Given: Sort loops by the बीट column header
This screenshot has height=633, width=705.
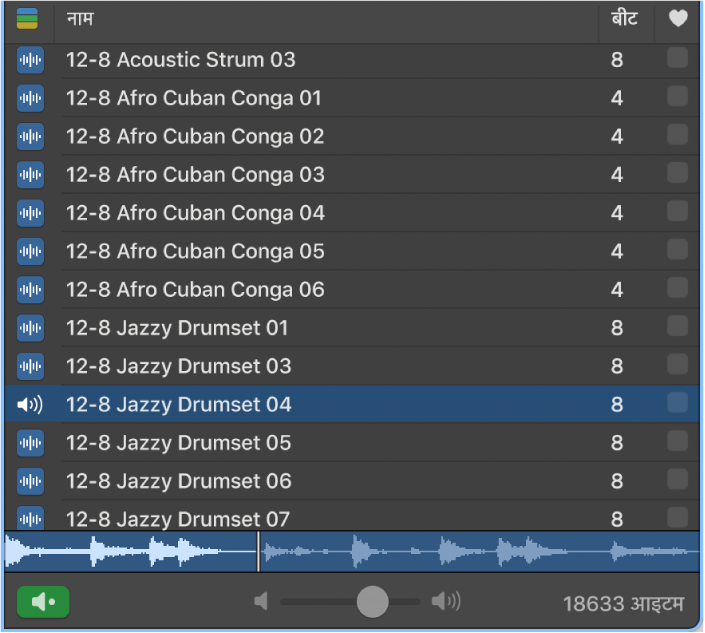Looking at the screenshot, I should click(624, 19).
